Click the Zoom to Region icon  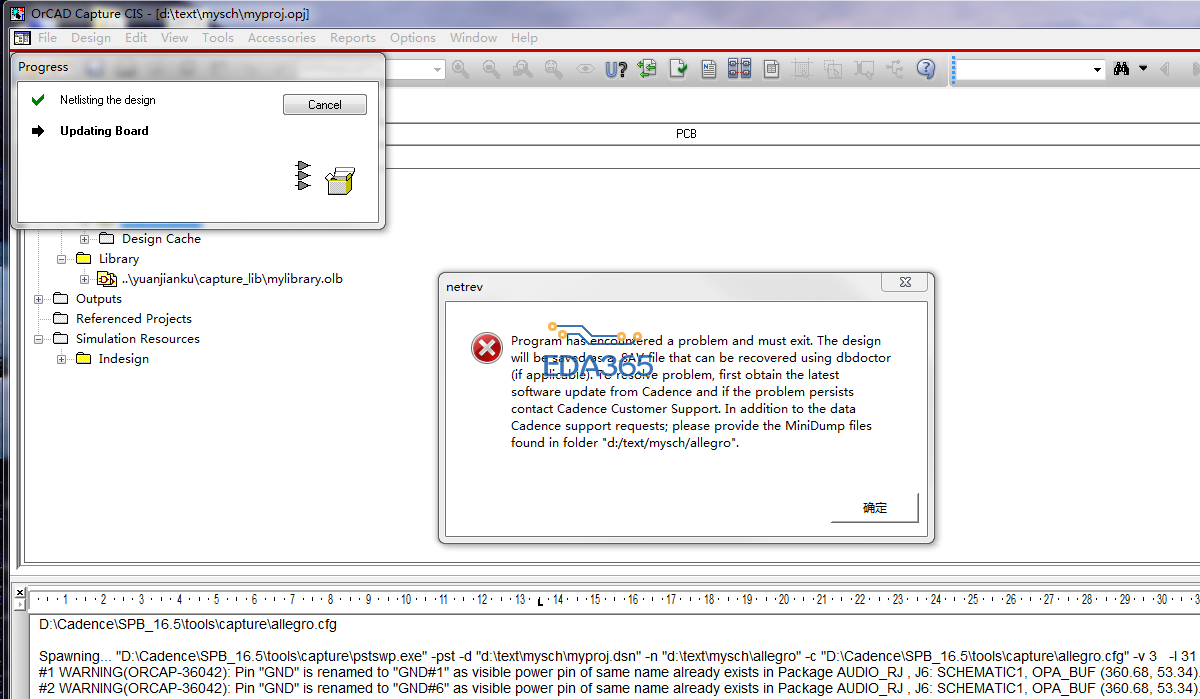[522, 69]
